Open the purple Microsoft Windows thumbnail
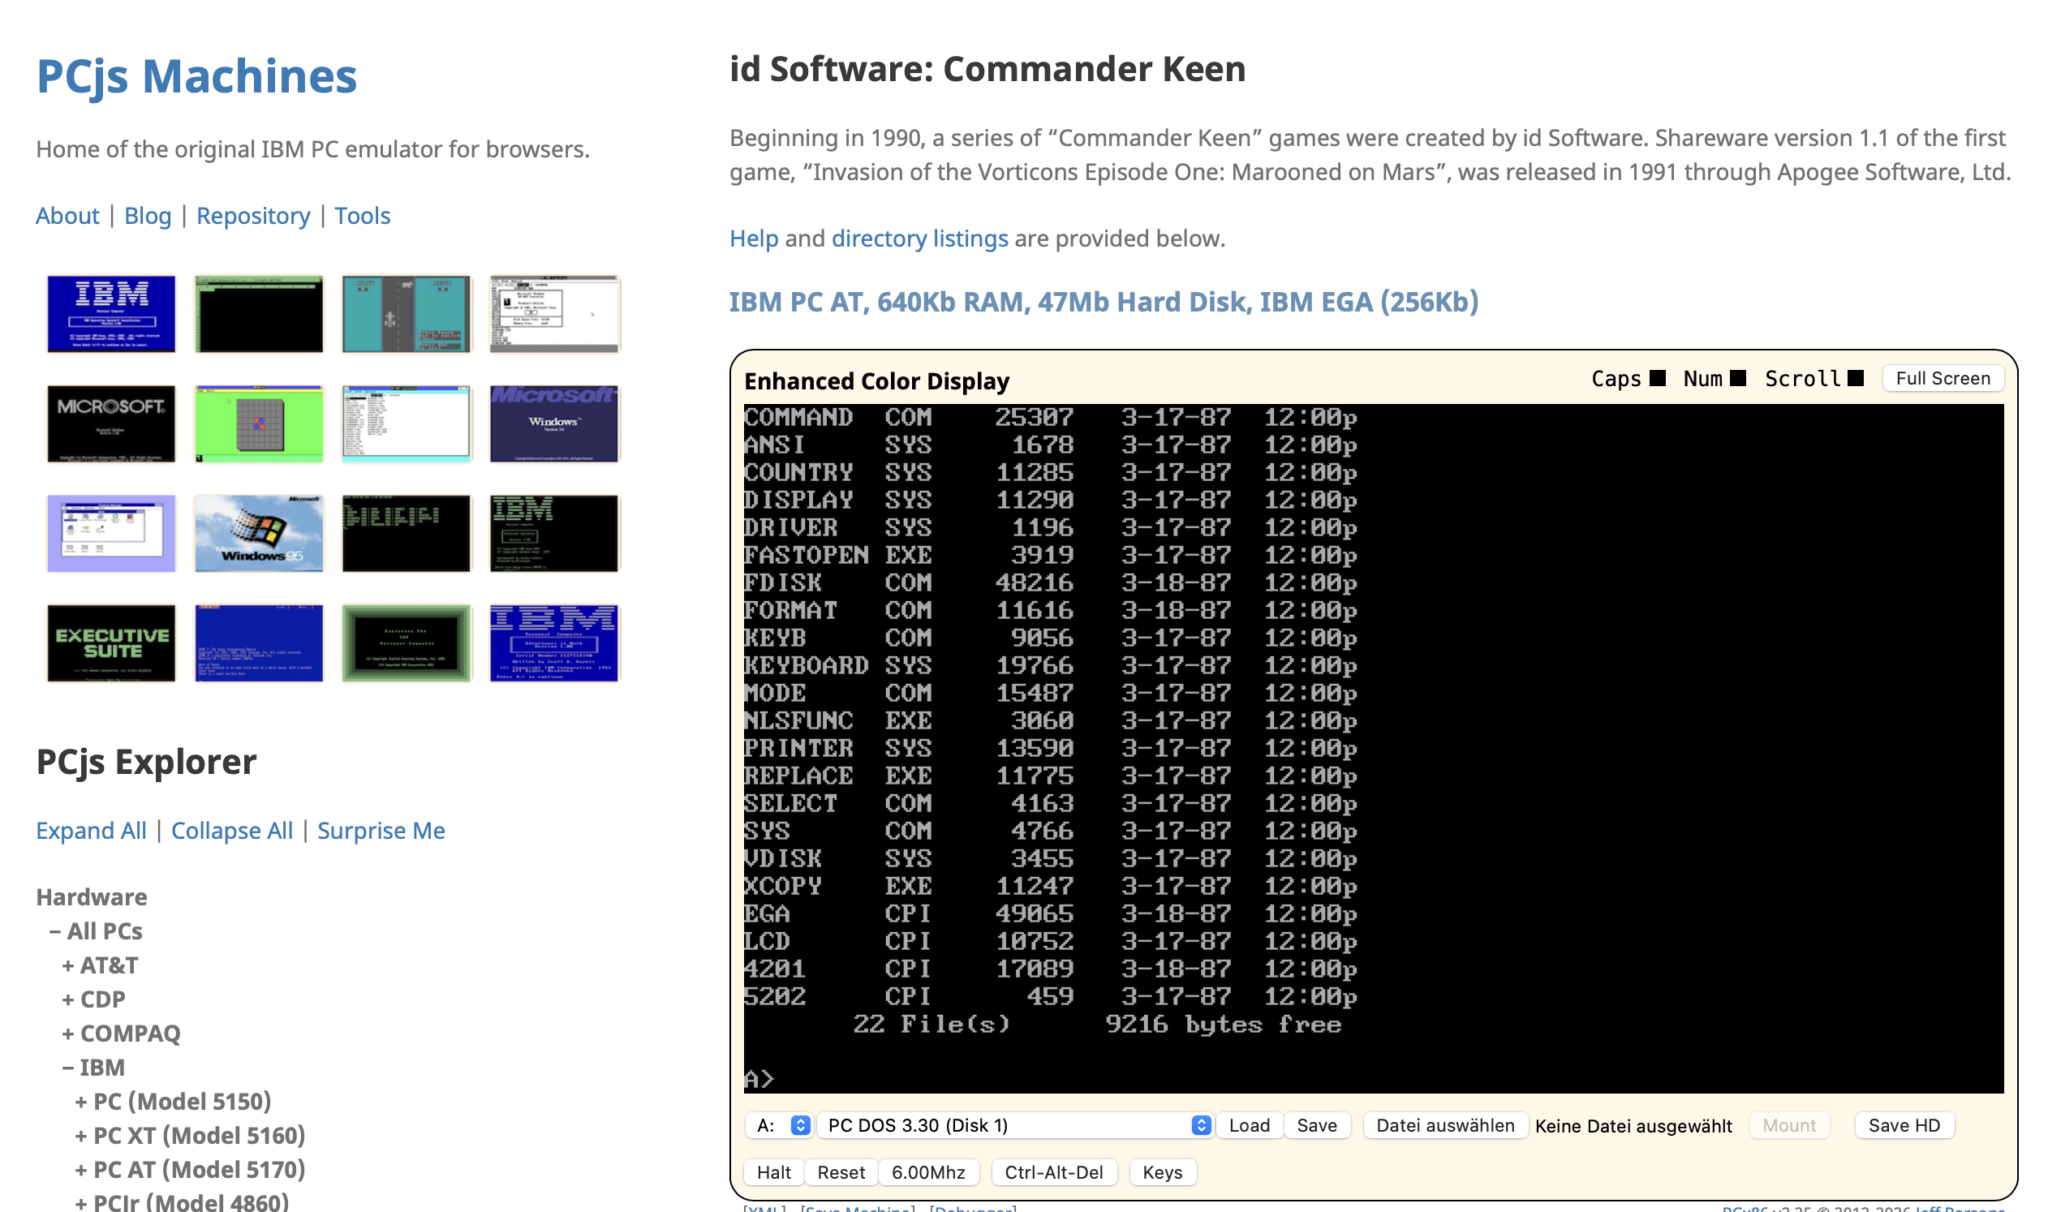The width and height of the screenshot is (2048, 1212). pyautogui.click(x=554, y=424)
